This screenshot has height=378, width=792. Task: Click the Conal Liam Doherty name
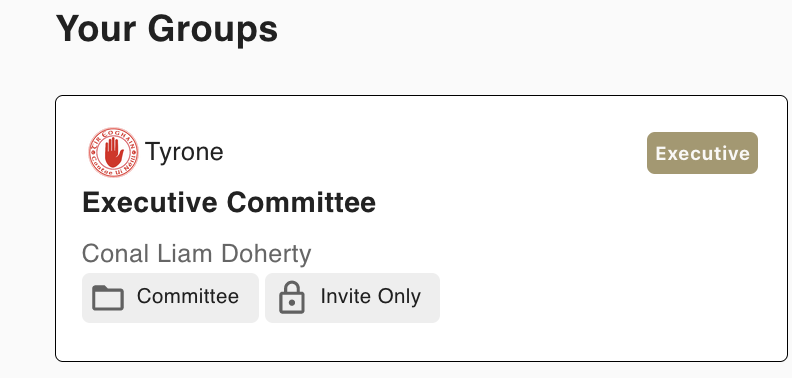pyautogui.click(x=196, y=254)
